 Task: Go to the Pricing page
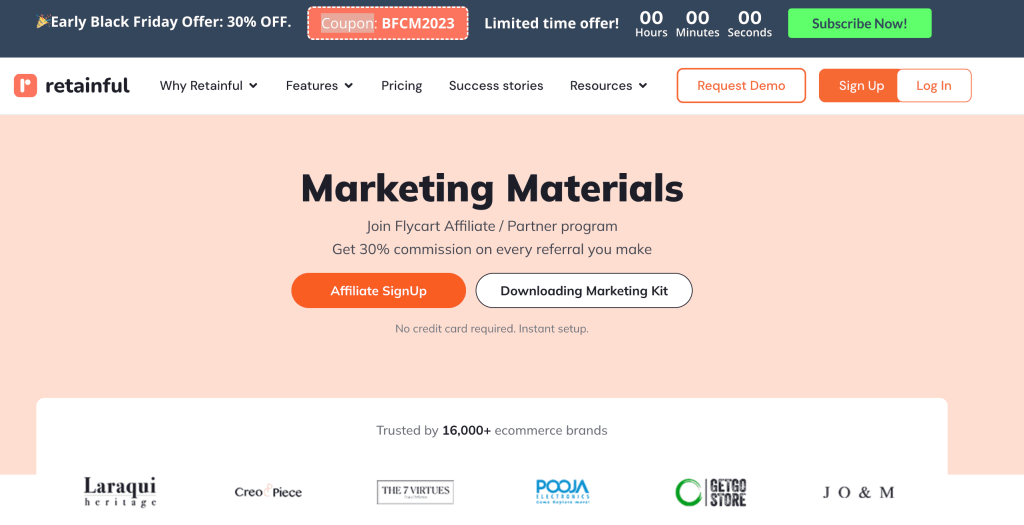402,86
